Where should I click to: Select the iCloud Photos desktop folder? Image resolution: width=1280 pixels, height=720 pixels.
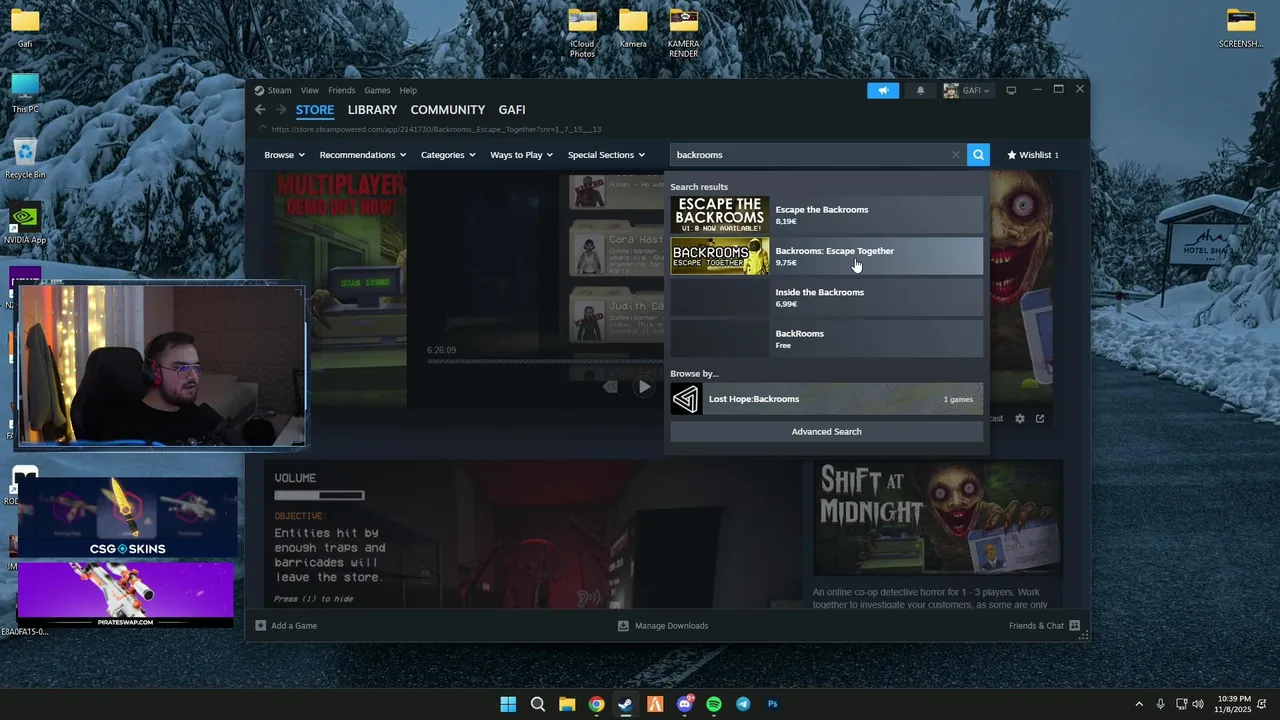tap(582, 32)
